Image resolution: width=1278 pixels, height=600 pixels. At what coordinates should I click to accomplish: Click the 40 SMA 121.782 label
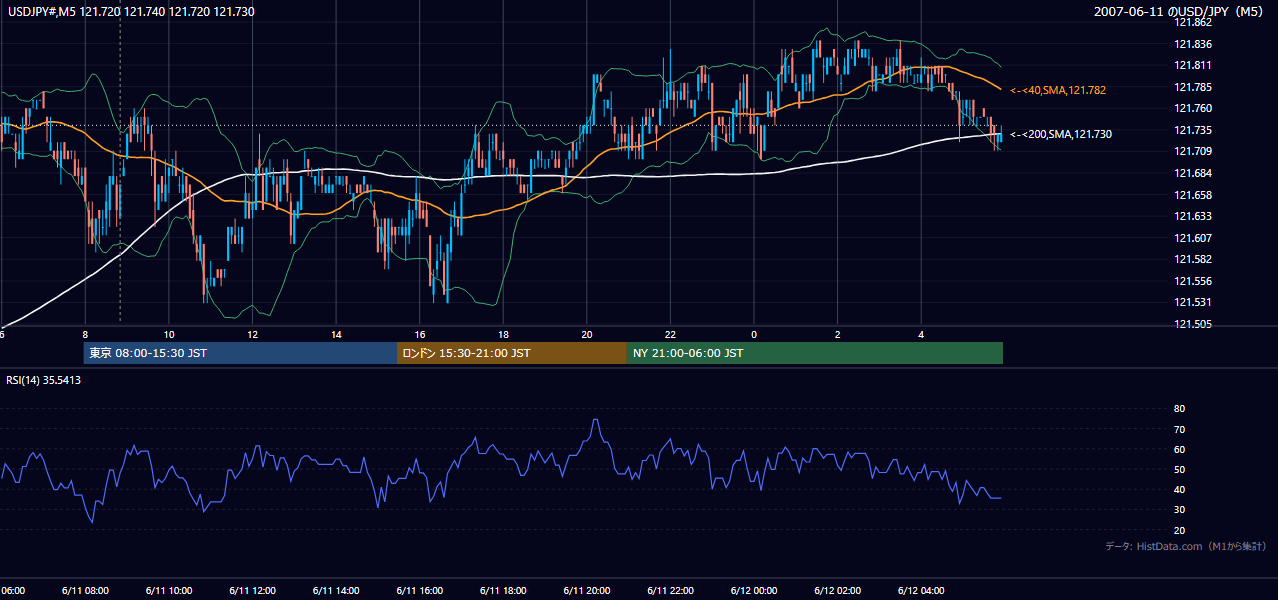pos(1058,90)
